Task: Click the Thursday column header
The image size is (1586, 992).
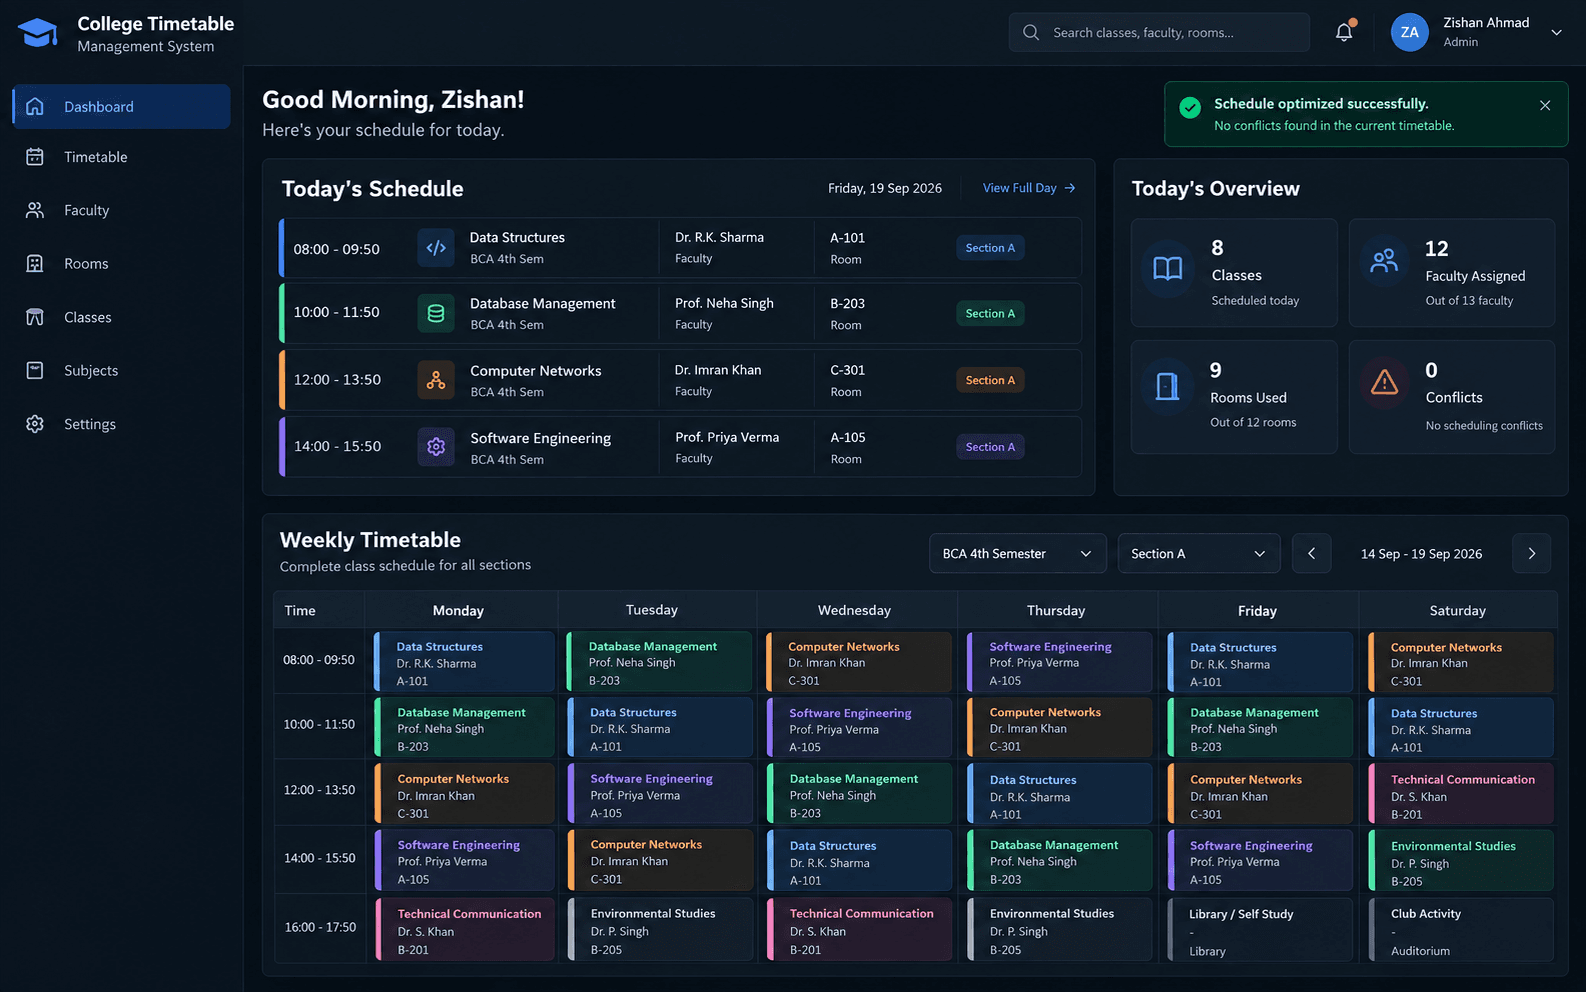Action: pos(1056,610)
